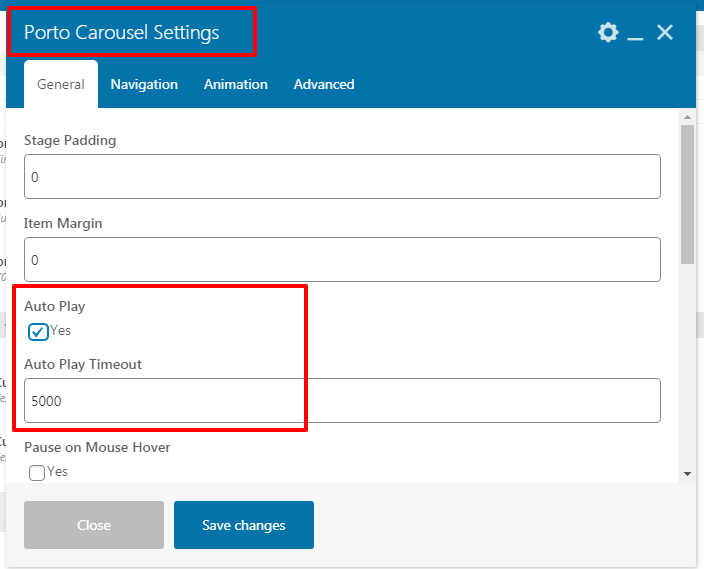This screenshot has height=569, width=704.
Task: Click the Porto Carousel Settings title text
Action: (x=121, y=33)
